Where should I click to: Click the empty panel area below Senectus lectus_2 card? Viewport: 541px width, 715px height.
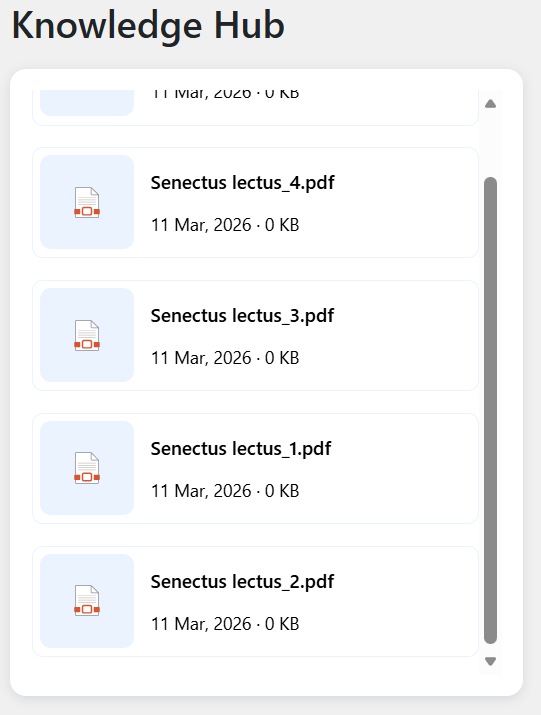pyautogui.click(x=255, y=676)
